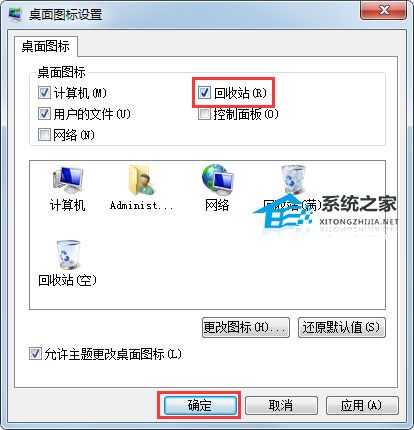Uncheck the 回收站(R) checkbox
414x430 pixels.
(204, 93)
